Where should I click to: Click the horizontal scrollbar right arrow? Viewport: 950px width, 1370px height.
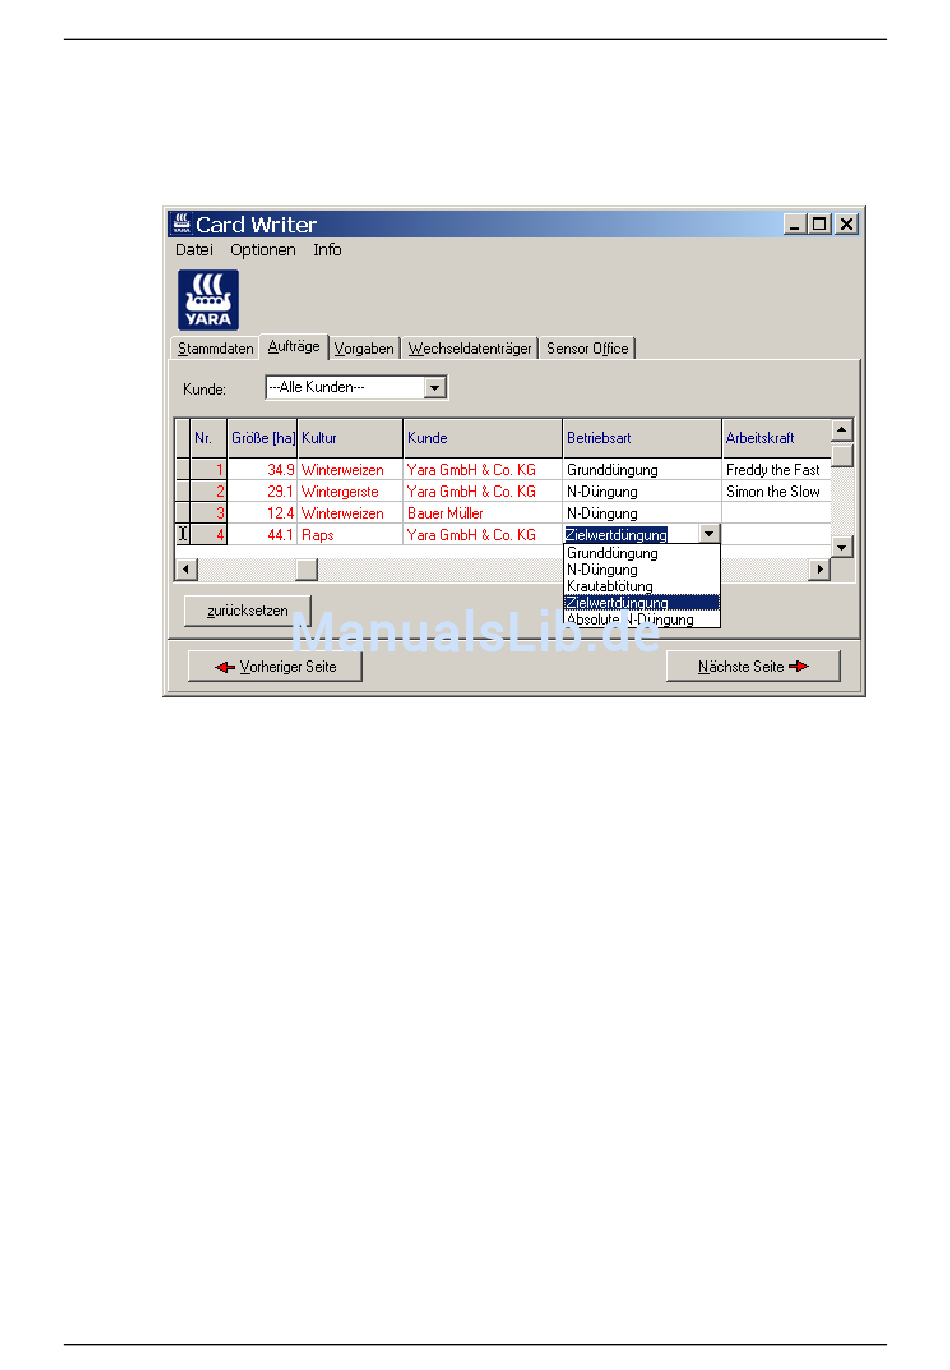click(820, 570)
